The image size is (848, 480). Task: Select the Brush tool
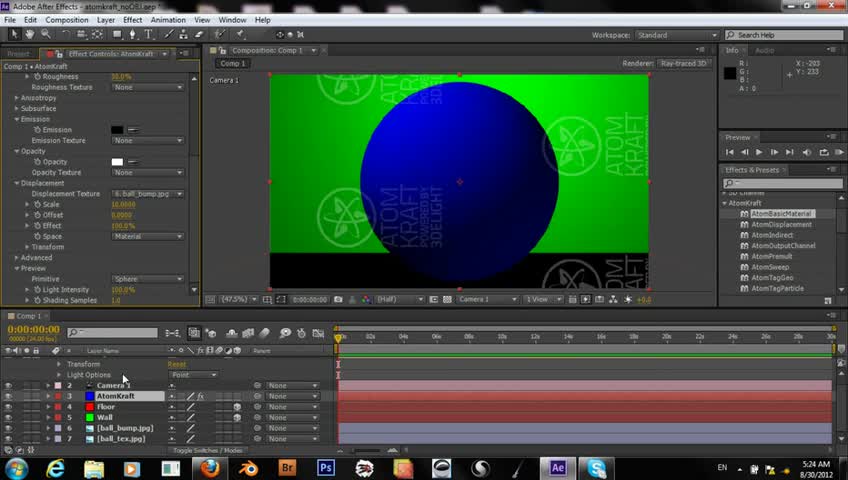click(168, 34)
